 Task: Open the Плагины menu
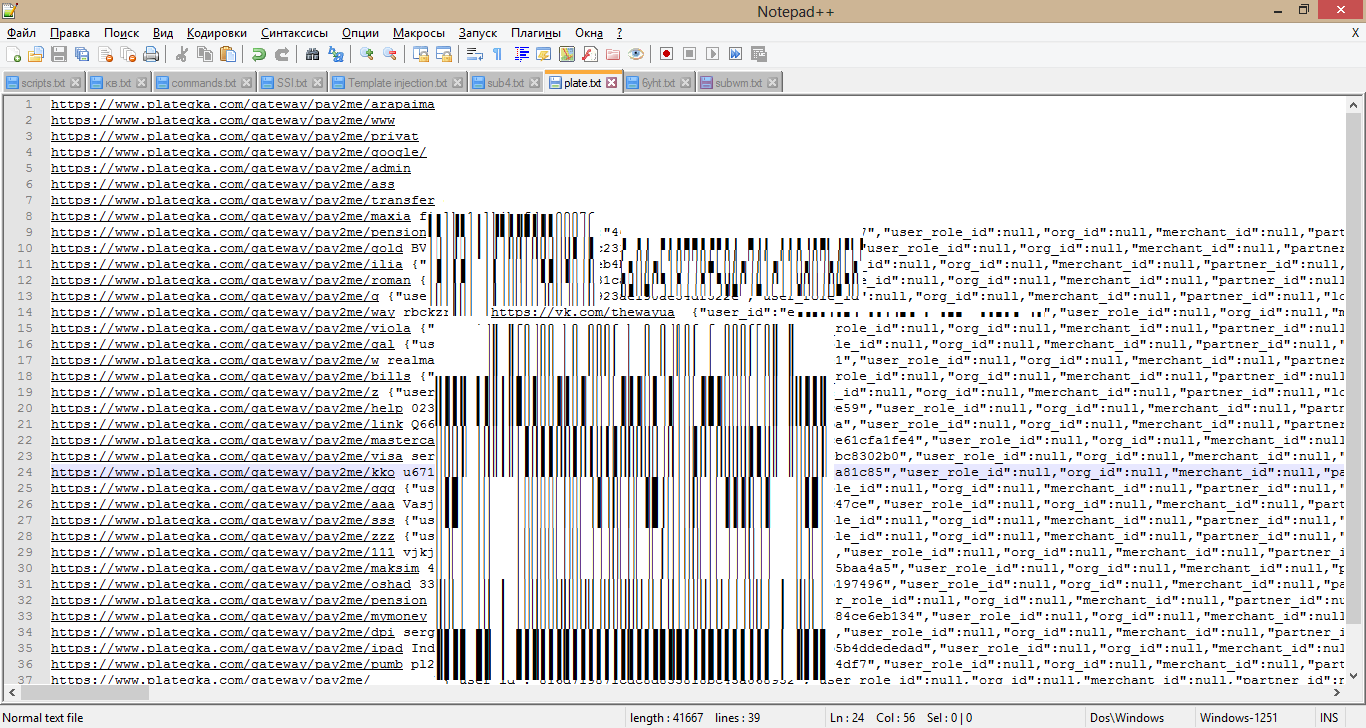click(x=536, y=33)
